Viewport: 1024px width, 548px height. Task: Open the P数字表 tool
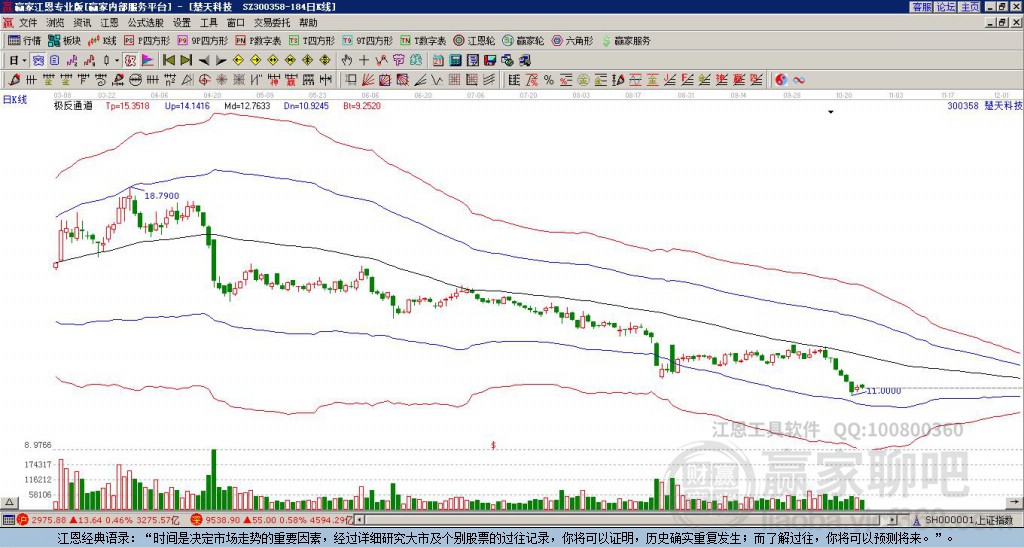coord(259,40)
